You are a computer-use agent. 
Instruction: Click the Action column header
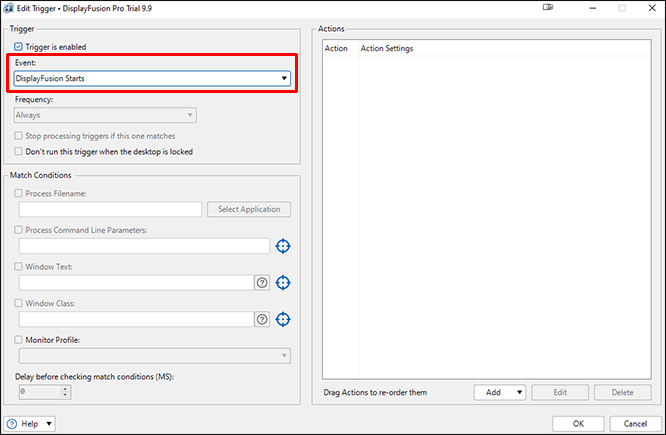pyautogui.click(x=341, y=48)
